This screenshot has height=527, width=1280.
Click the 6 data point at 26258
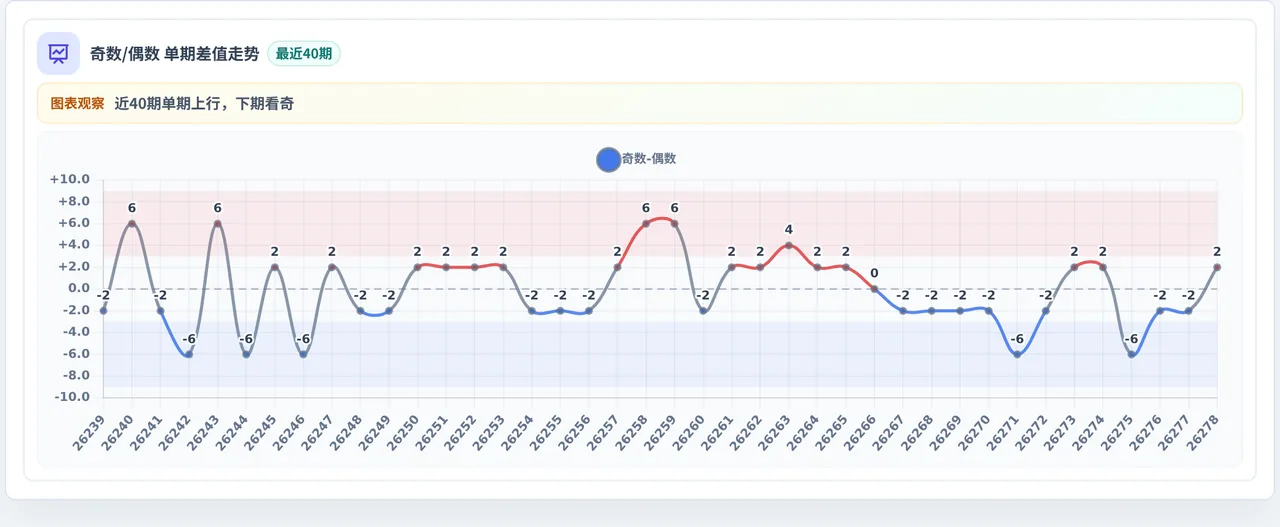pos(646,223)
